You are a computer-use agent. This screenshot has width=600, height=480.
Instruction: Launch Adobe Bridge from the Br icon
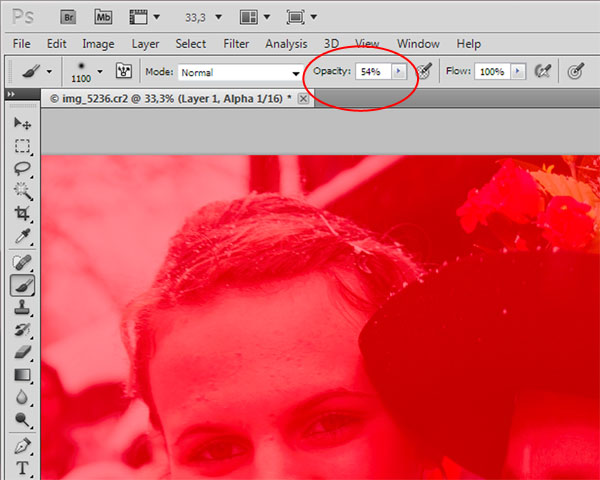click(68, 17)
